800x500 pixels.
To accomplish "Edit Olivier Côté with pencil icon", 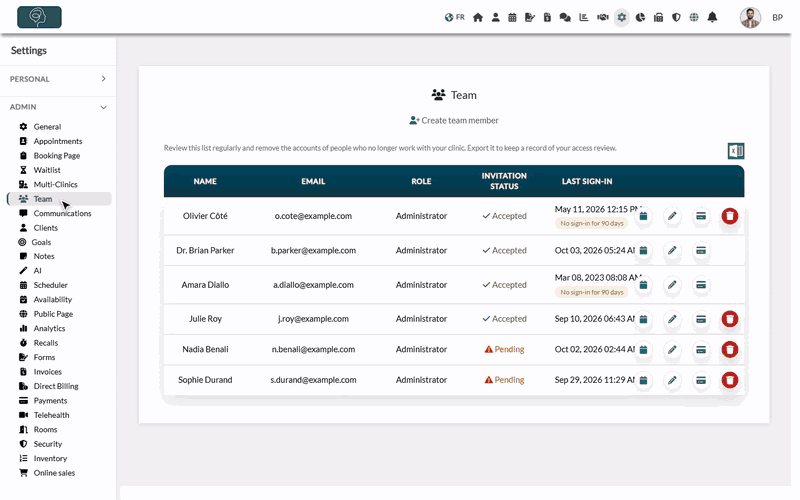I will pyautogui.click(x=672, y=216).
